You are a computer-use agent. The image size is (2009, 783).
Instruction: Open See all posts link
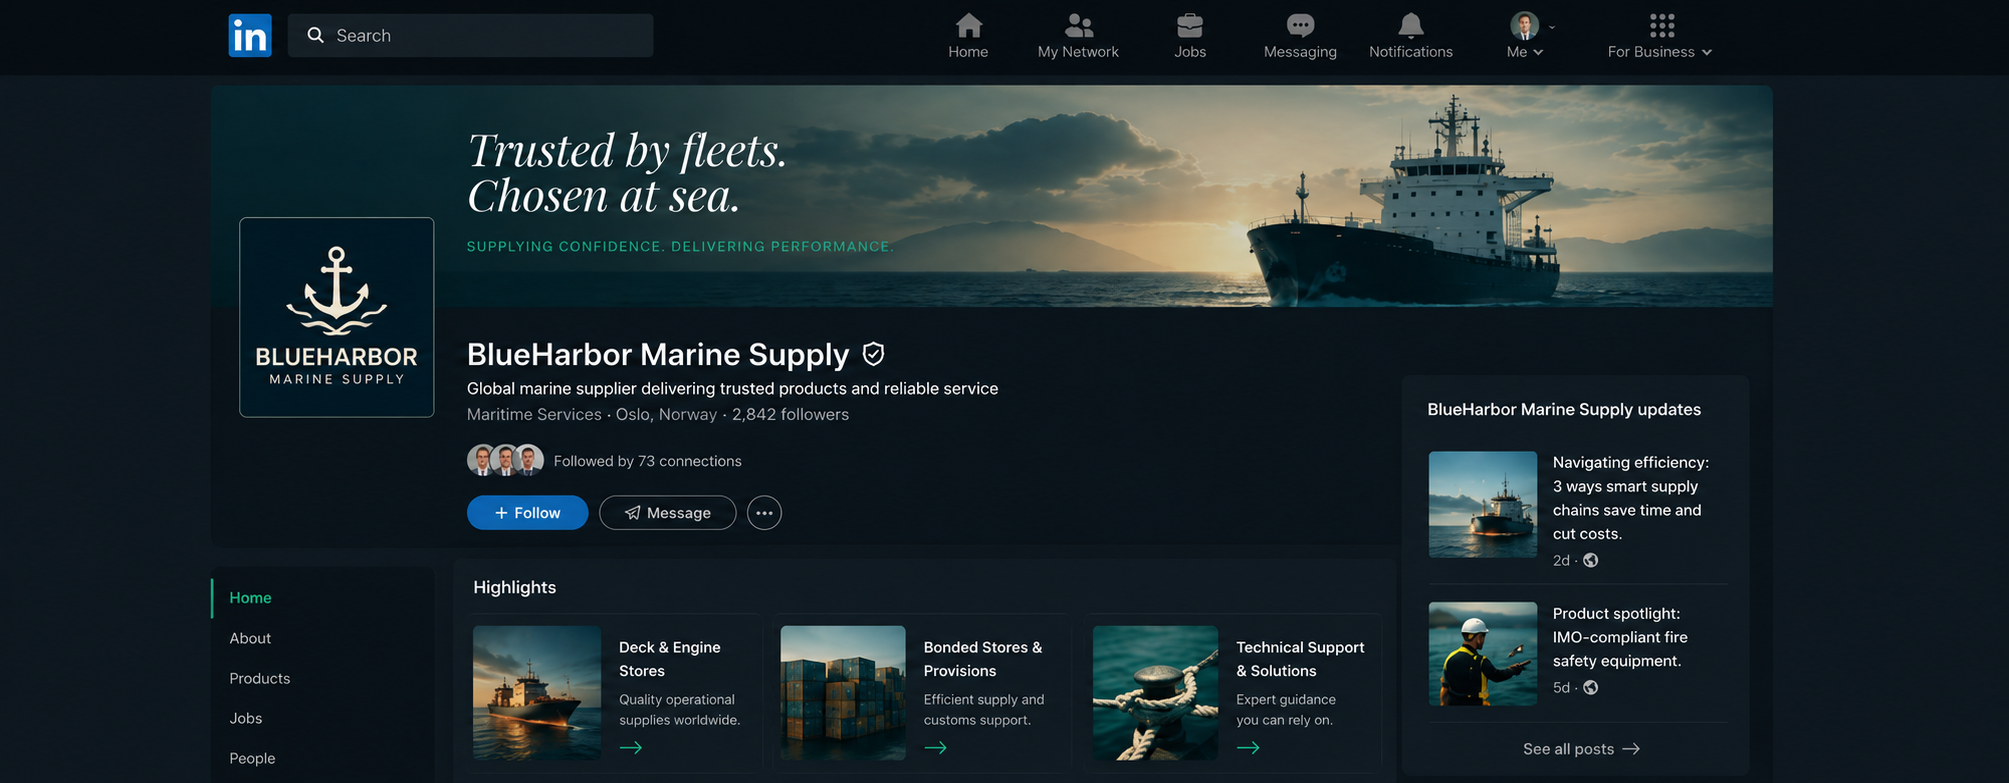[1581, 749]
